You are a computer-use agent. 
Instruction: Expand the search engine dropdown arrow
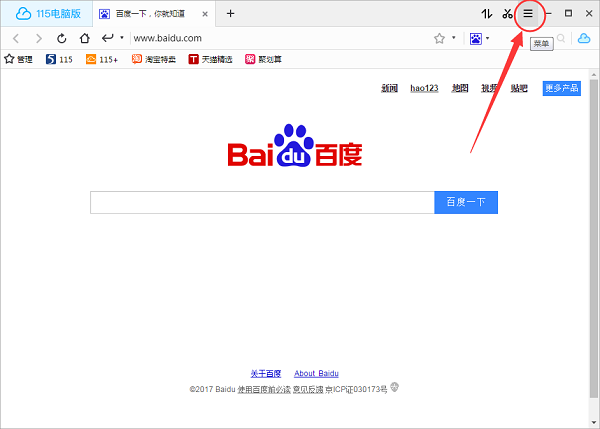coord(488,38)
